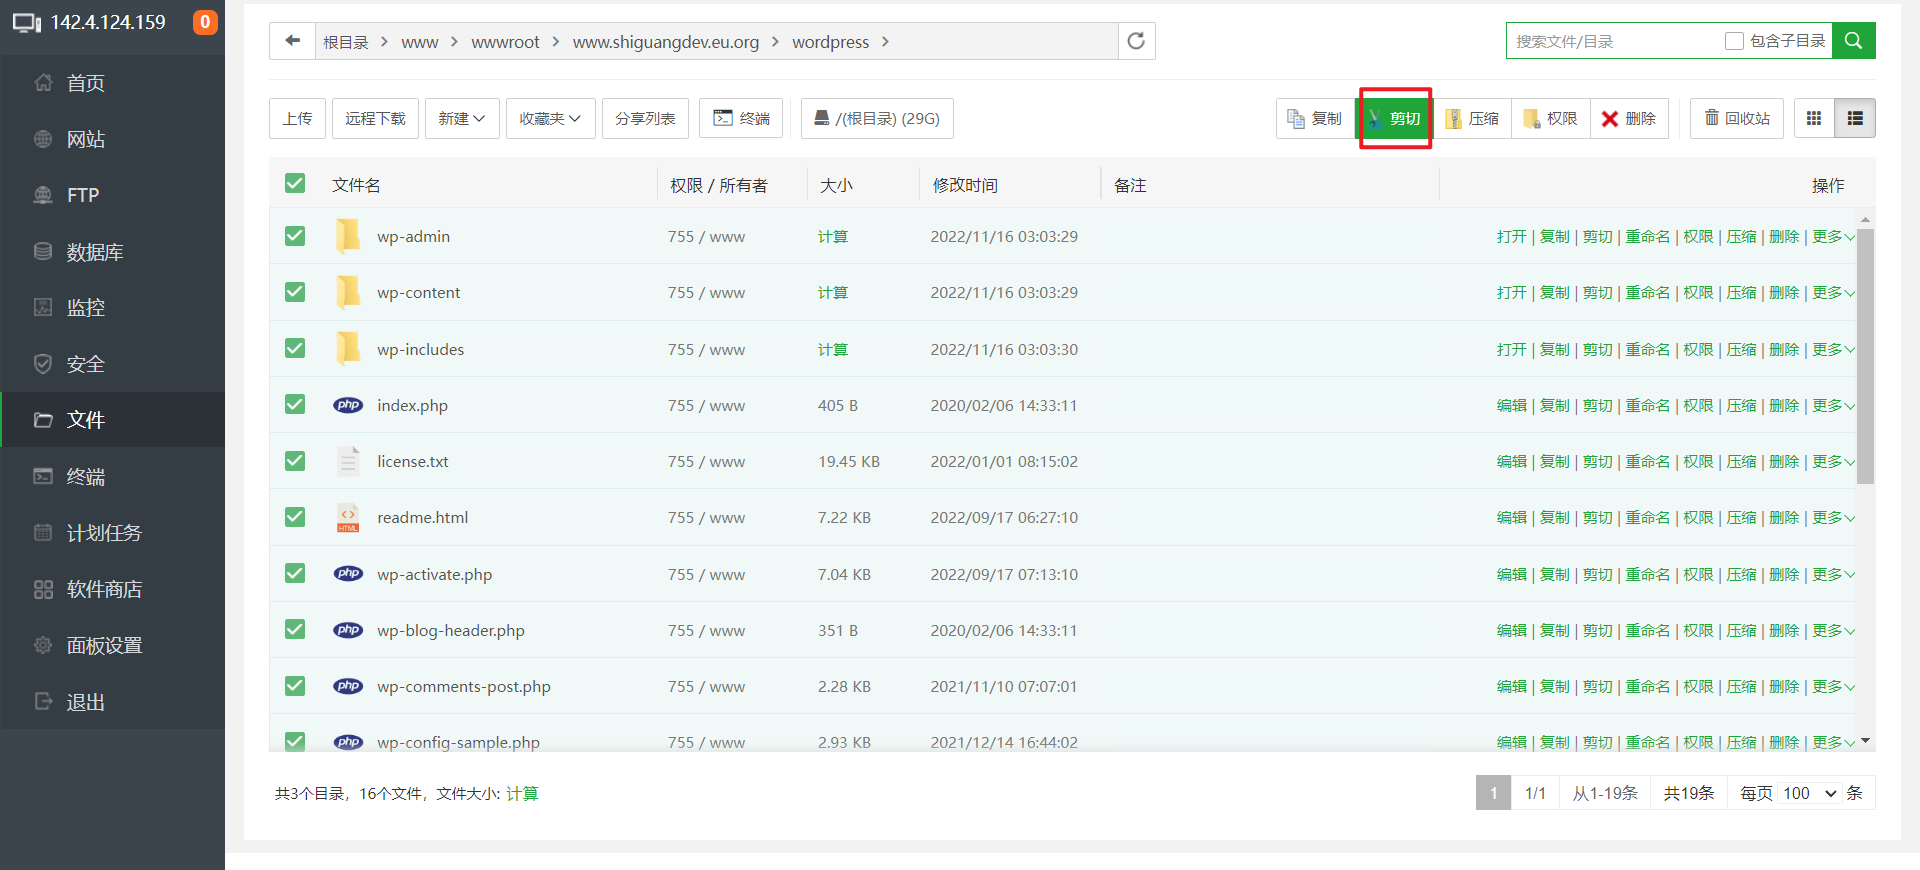
Task: Click the wp-includes folder icon
Action: point(348,349)
